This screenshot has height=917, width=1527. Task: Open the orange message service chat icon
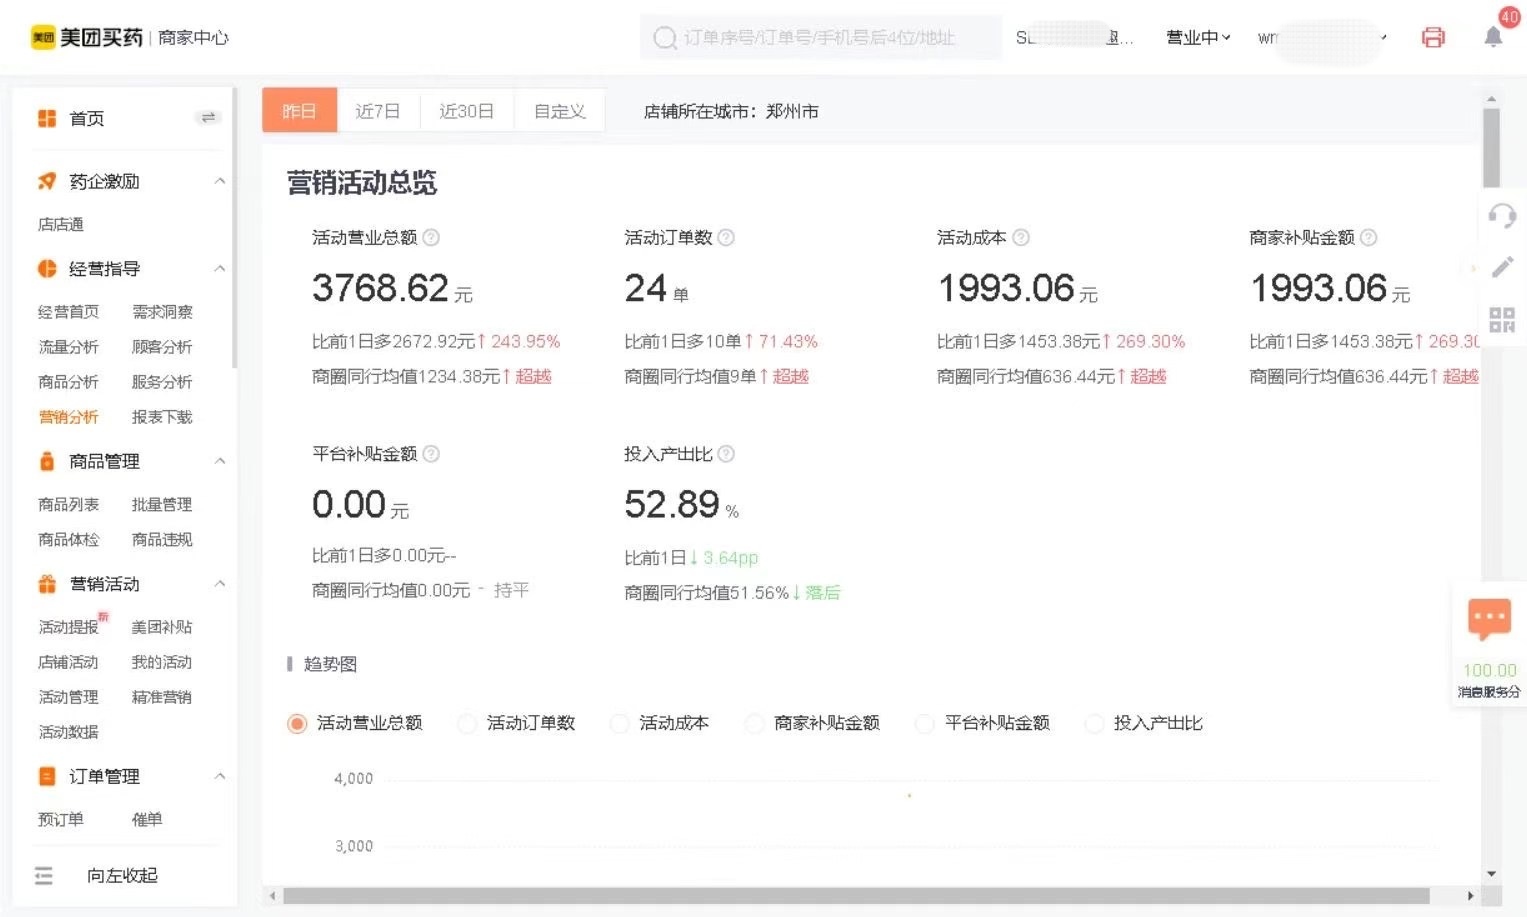click(1488, 619)
